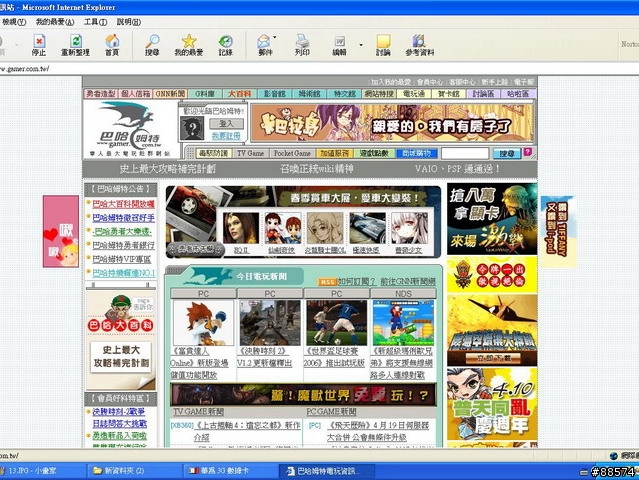Open the 工具(T) menu
The width and height of the screenshot is (639, 480).
95,22
